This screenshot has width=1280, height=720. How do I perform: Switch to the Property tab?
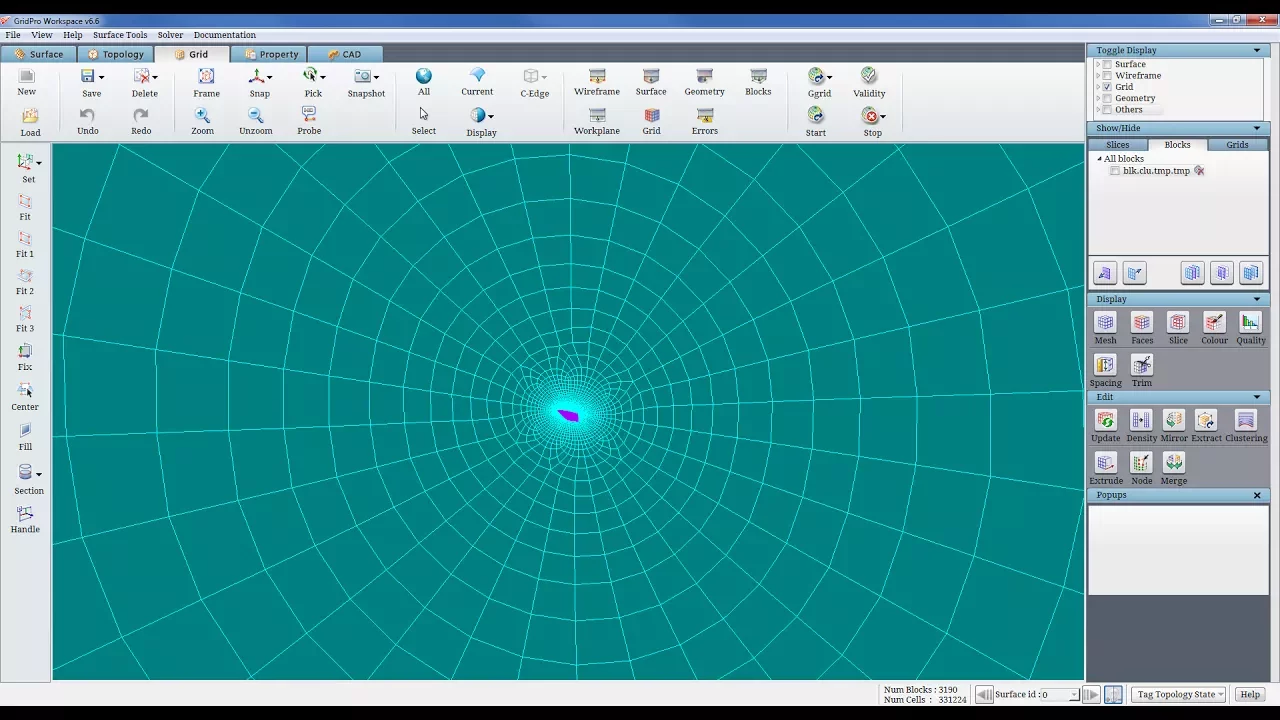point(271,54)
